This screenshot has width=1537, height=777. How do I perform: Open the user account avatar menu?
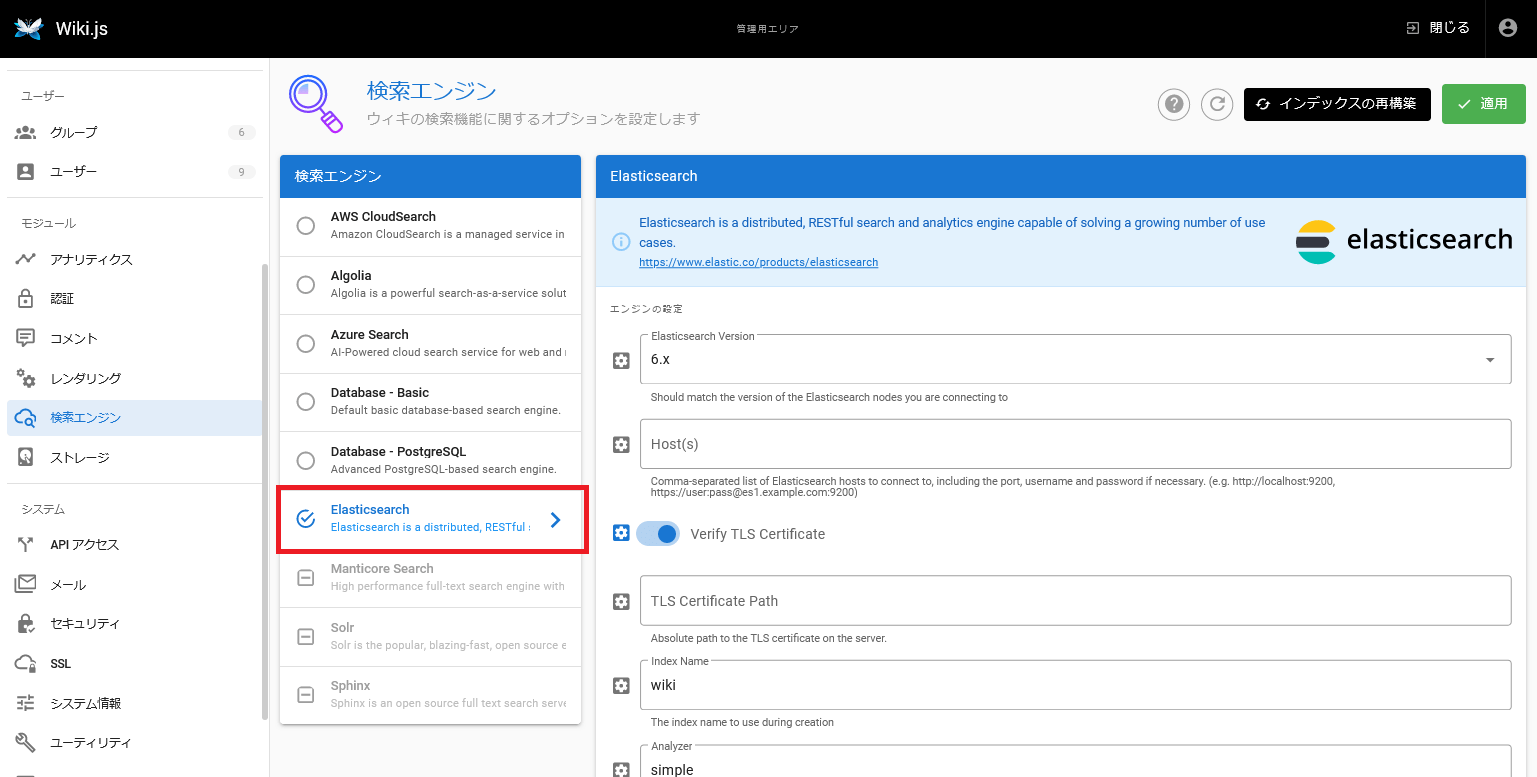pos(1508,28)
